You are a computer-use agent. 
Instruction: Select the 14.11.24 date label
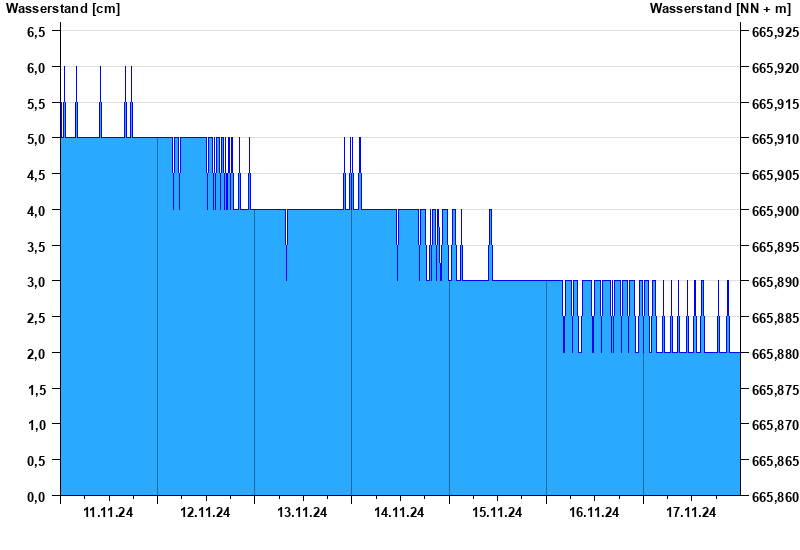(399, 513)
